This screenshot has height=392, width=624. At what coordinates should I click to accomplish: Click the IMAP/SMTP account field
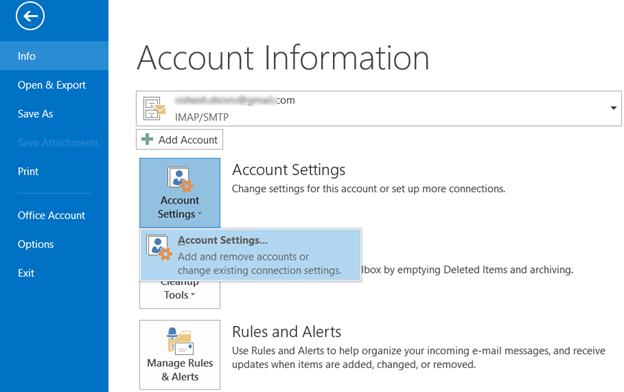pyautogui.click(x=379, y=108)
